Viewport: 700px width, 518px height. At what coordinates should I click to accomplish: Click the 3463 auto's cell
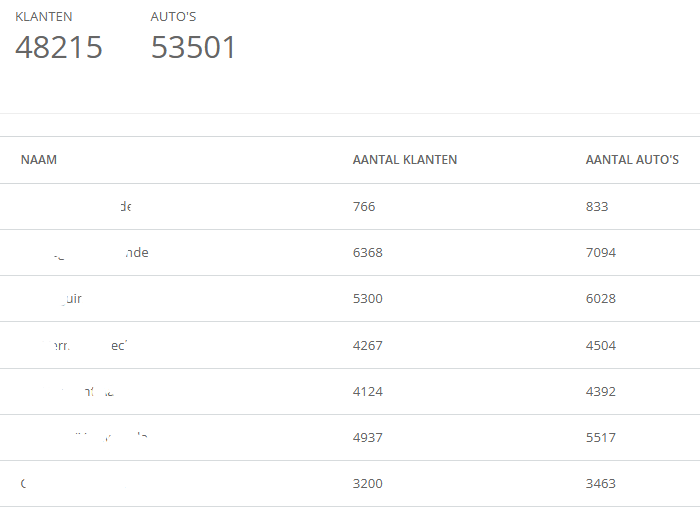[x=601, y=484]
